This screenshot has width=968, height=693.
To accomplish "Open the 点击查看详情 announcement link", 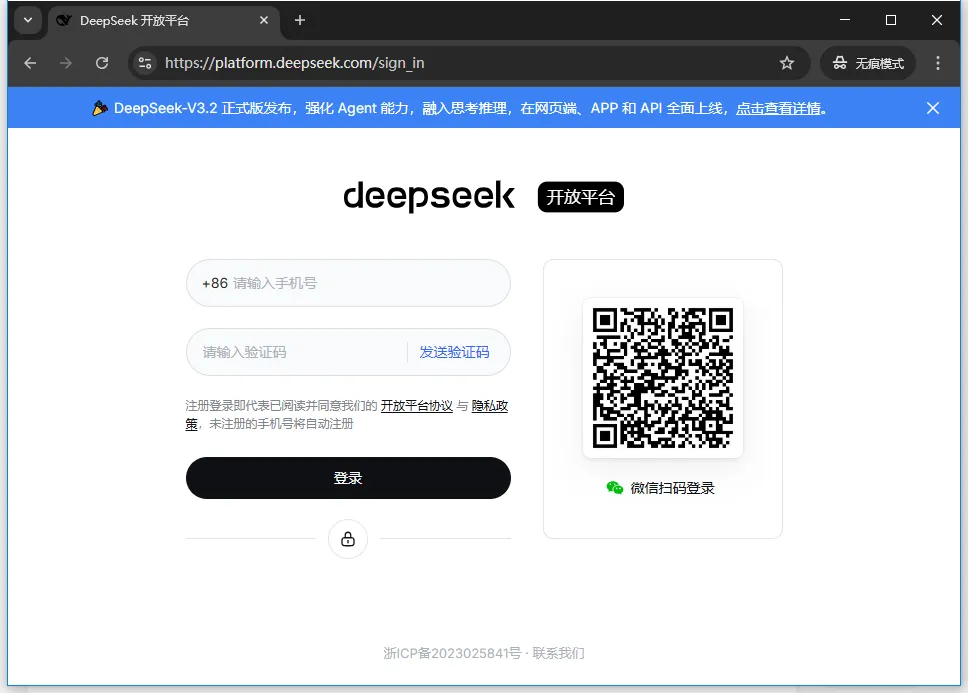I will [778, 109].
